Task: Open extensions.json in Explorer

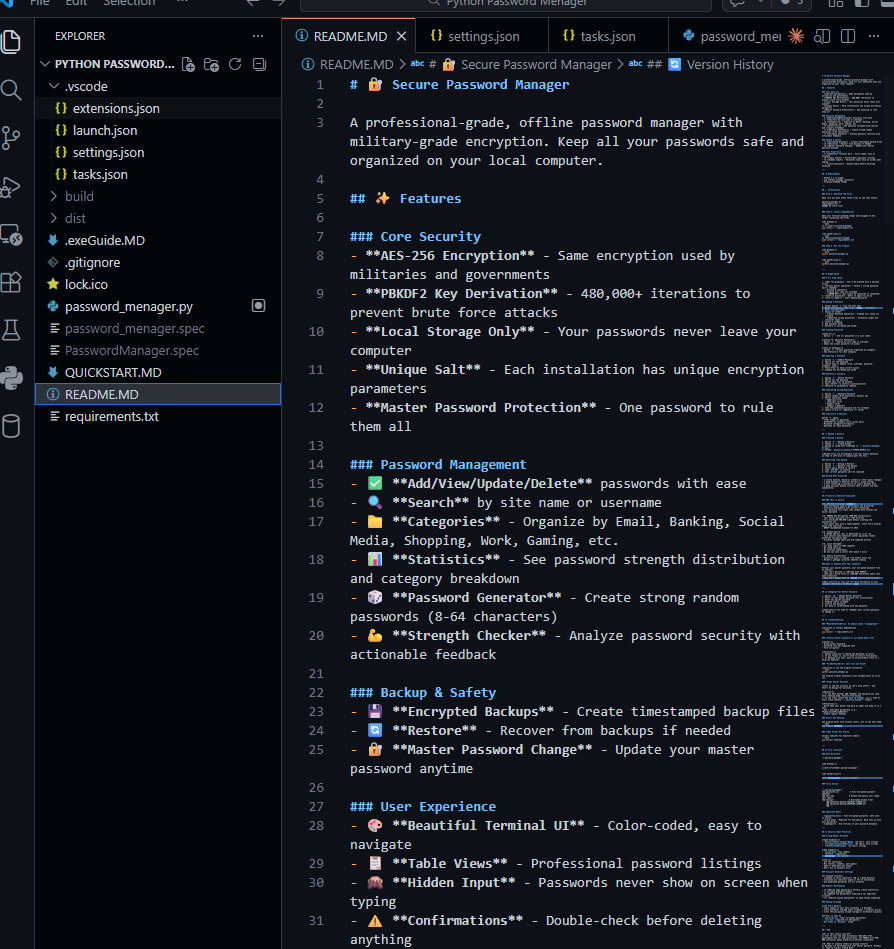Action: (x=158, y=108)
